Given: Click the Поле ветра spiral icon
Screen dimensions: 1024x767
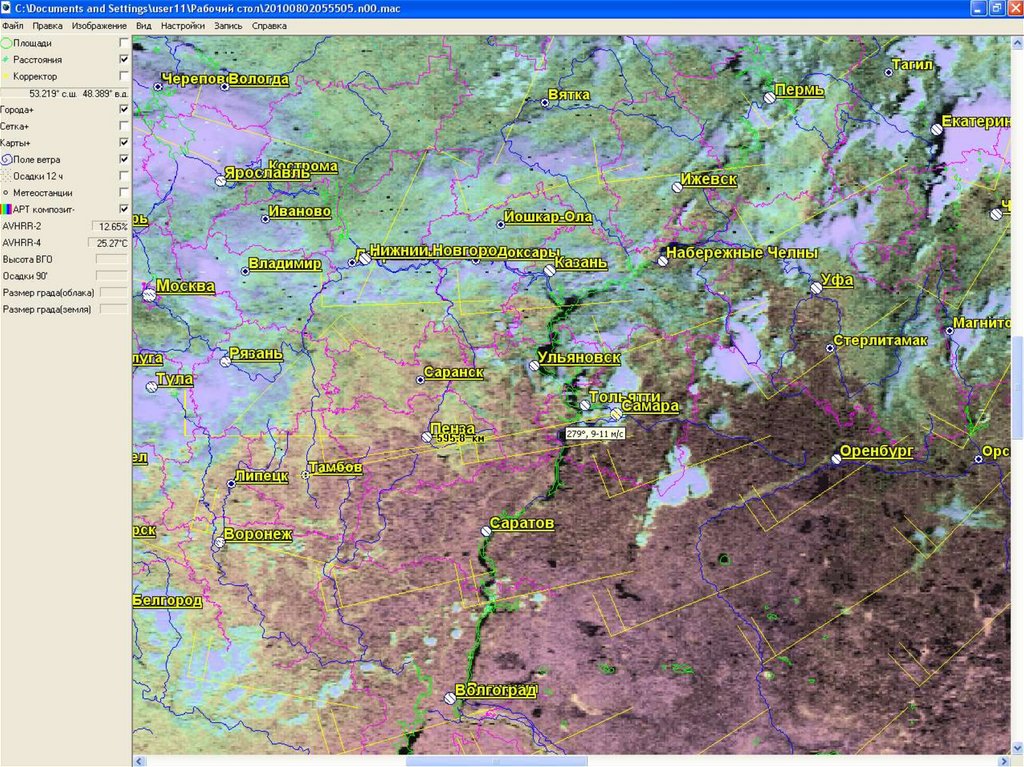Looking at the screenshot, I should coord(6,159).
